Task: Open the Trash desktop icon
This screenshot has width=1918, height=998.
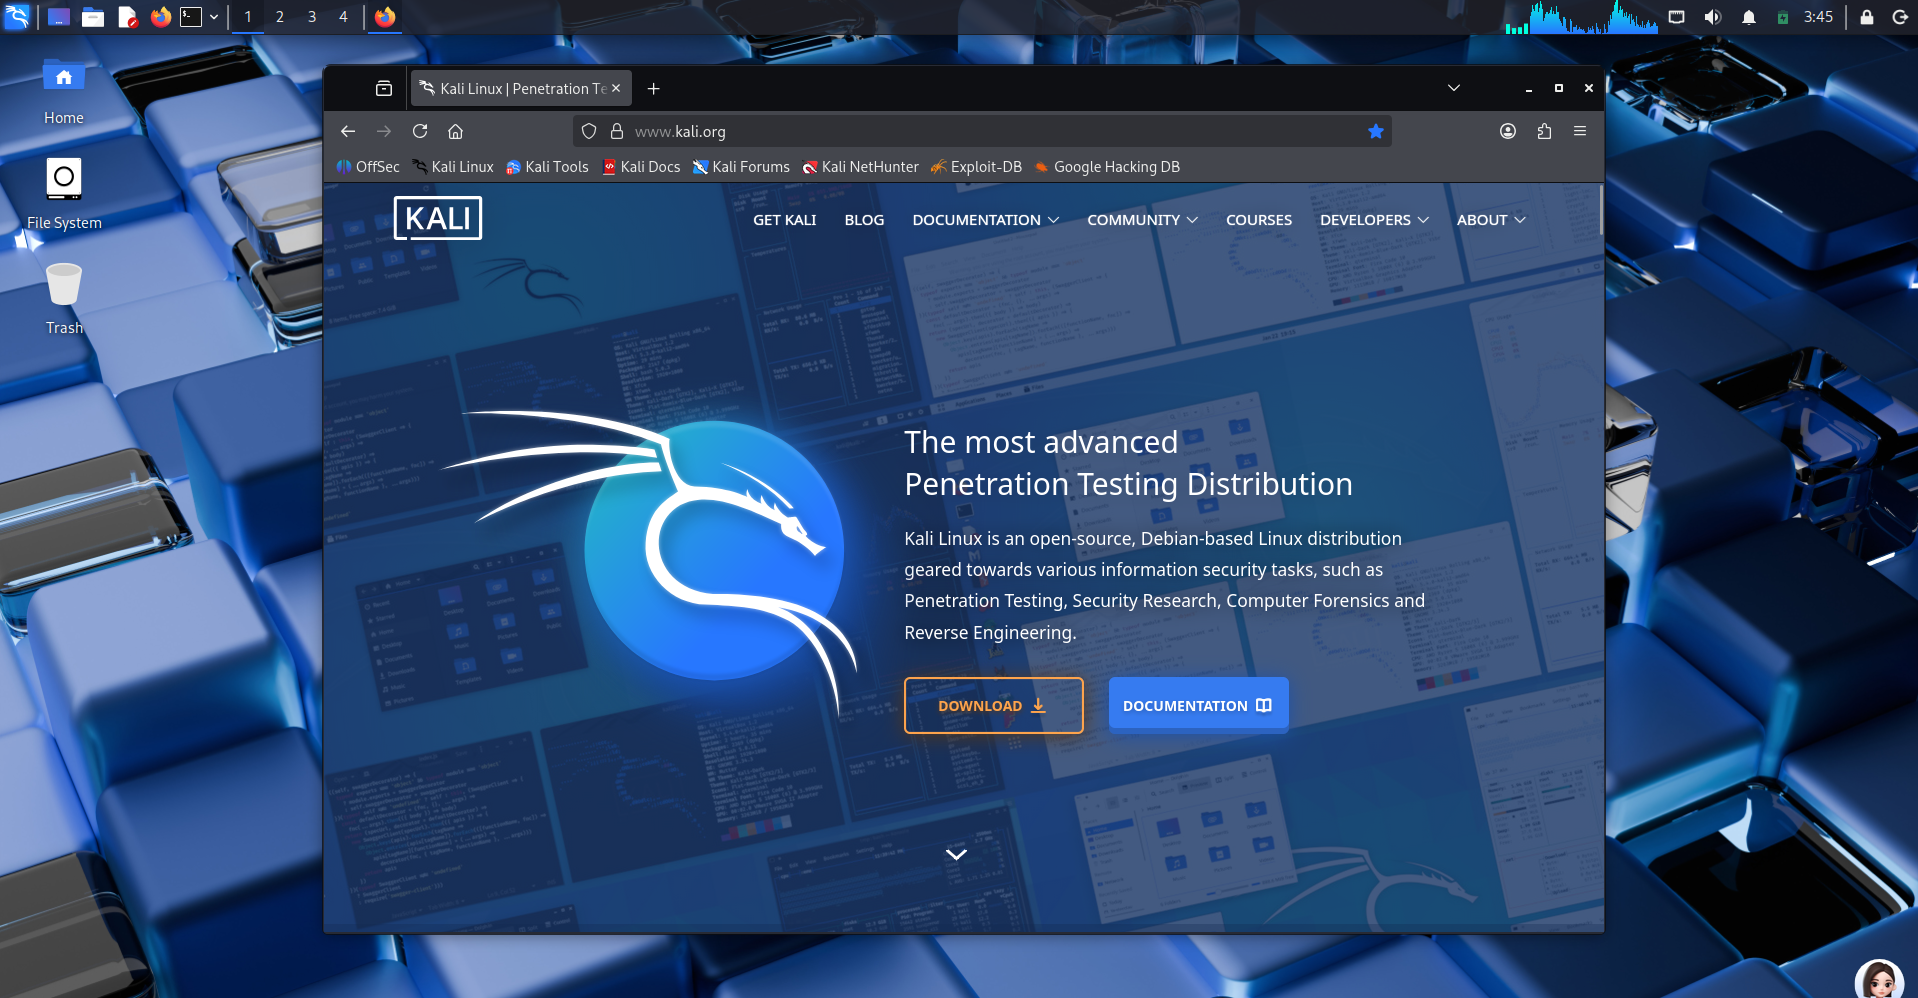Action: pos(64,299)
